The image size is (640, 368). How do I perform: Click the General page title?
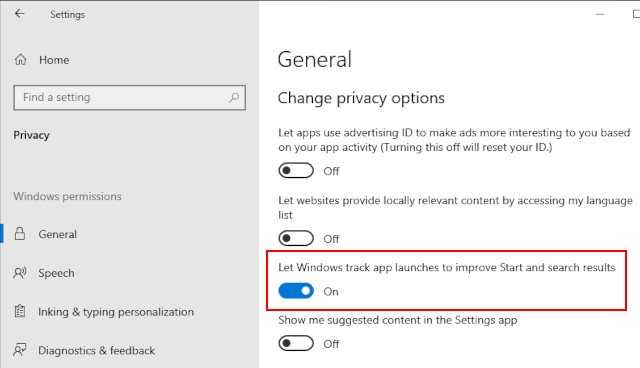[315, 60]
